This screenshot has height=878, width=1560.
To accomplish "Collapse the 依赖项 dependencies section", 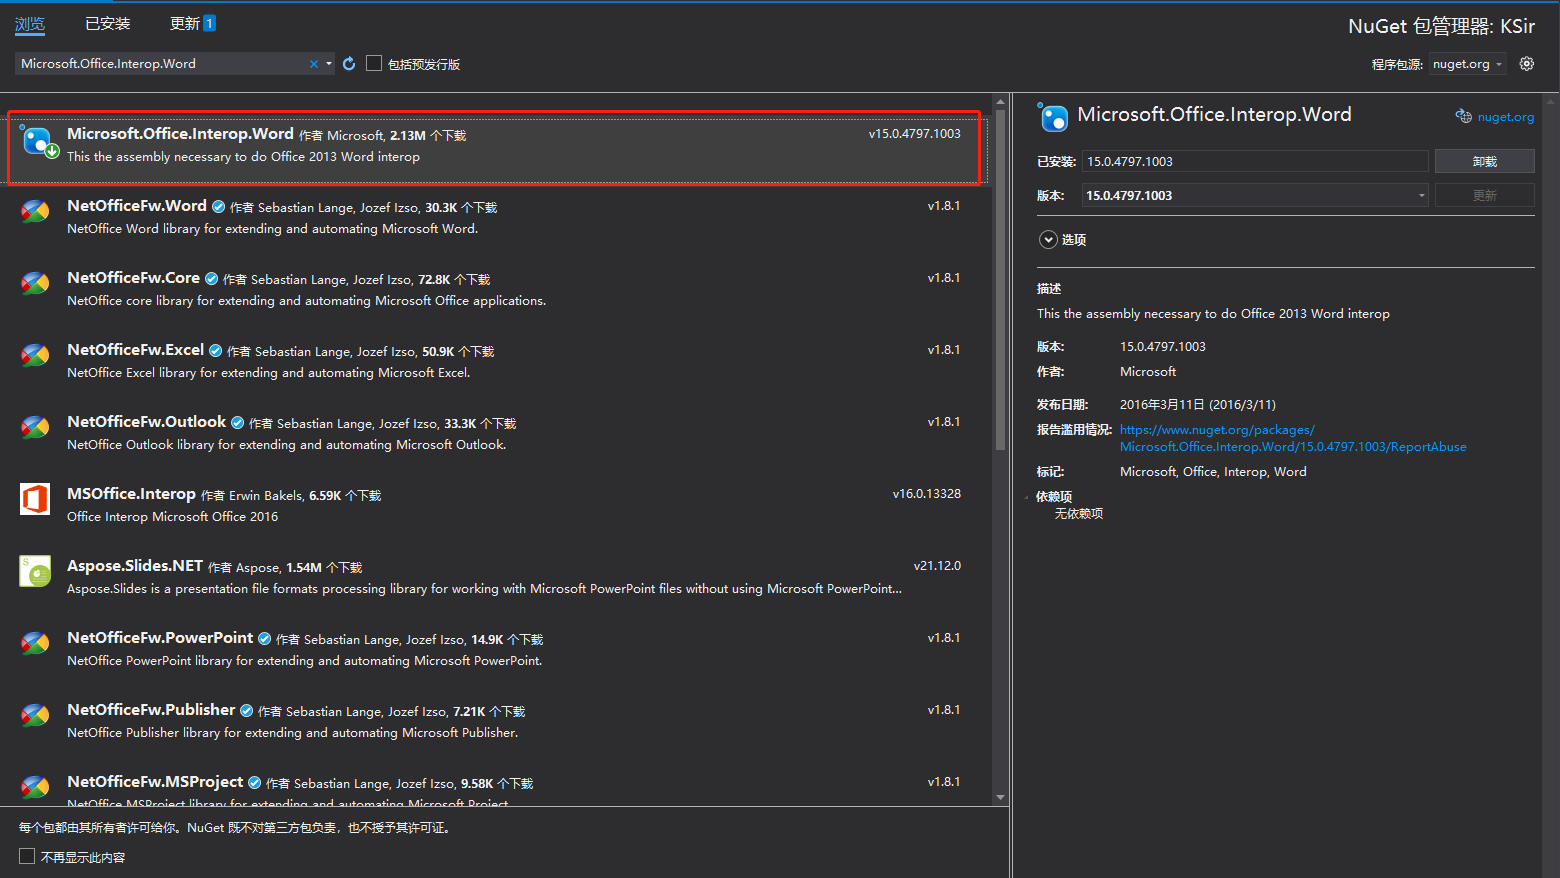I will 1027,497.
